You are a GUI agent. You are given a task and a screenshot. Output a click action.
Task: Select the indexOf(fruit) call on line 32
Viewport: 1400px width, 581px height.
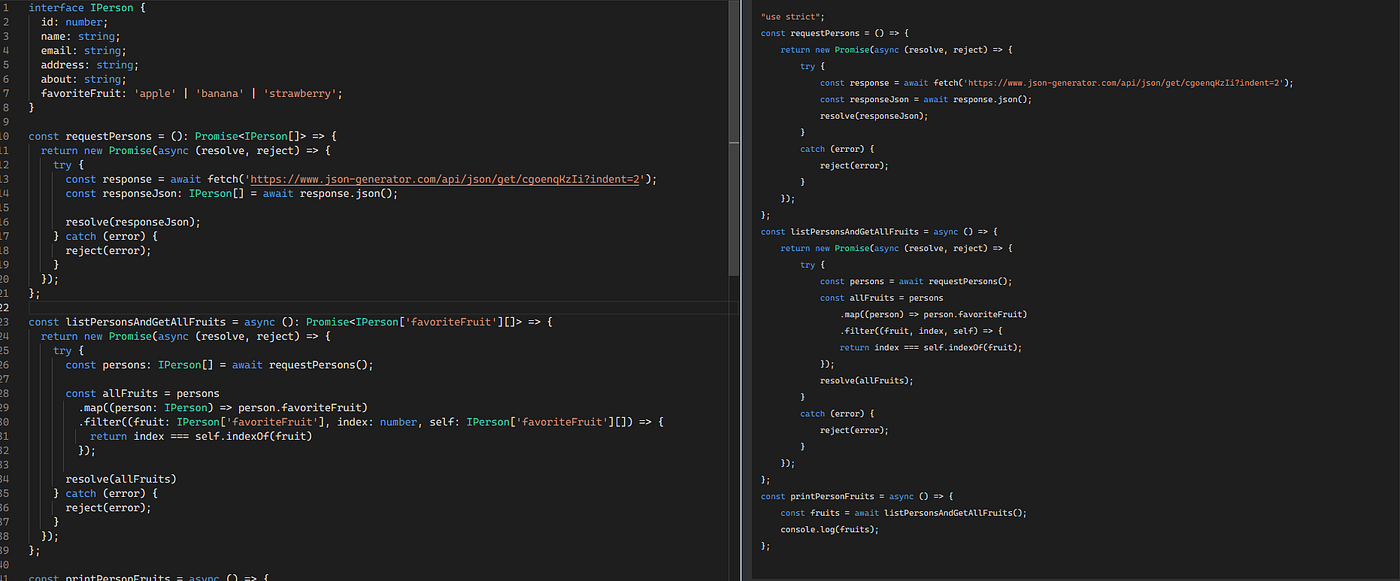[270, 435]
